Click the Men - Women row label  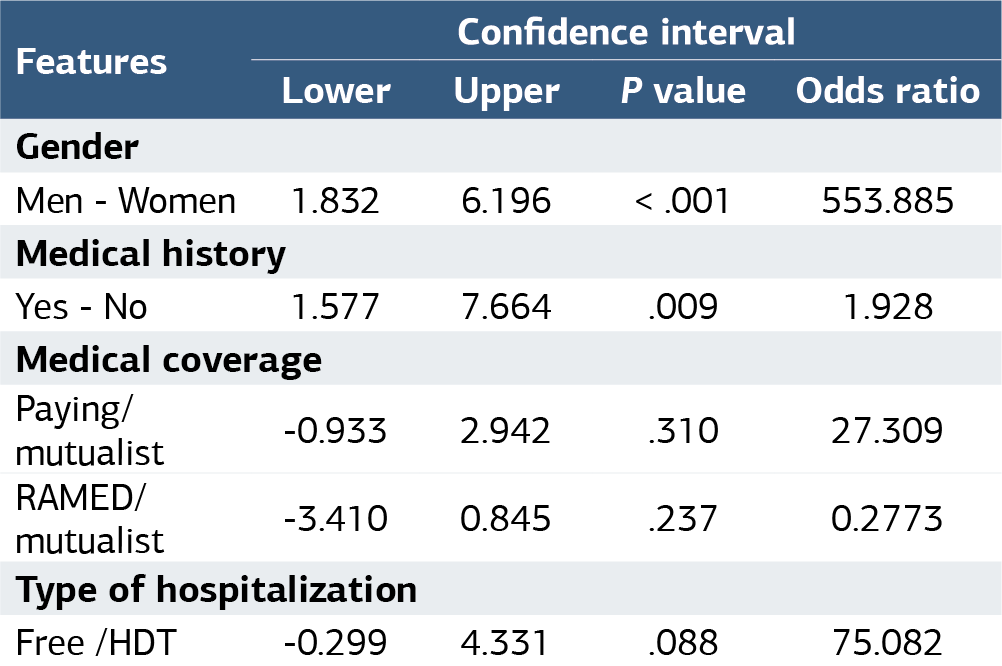point(126,201)
